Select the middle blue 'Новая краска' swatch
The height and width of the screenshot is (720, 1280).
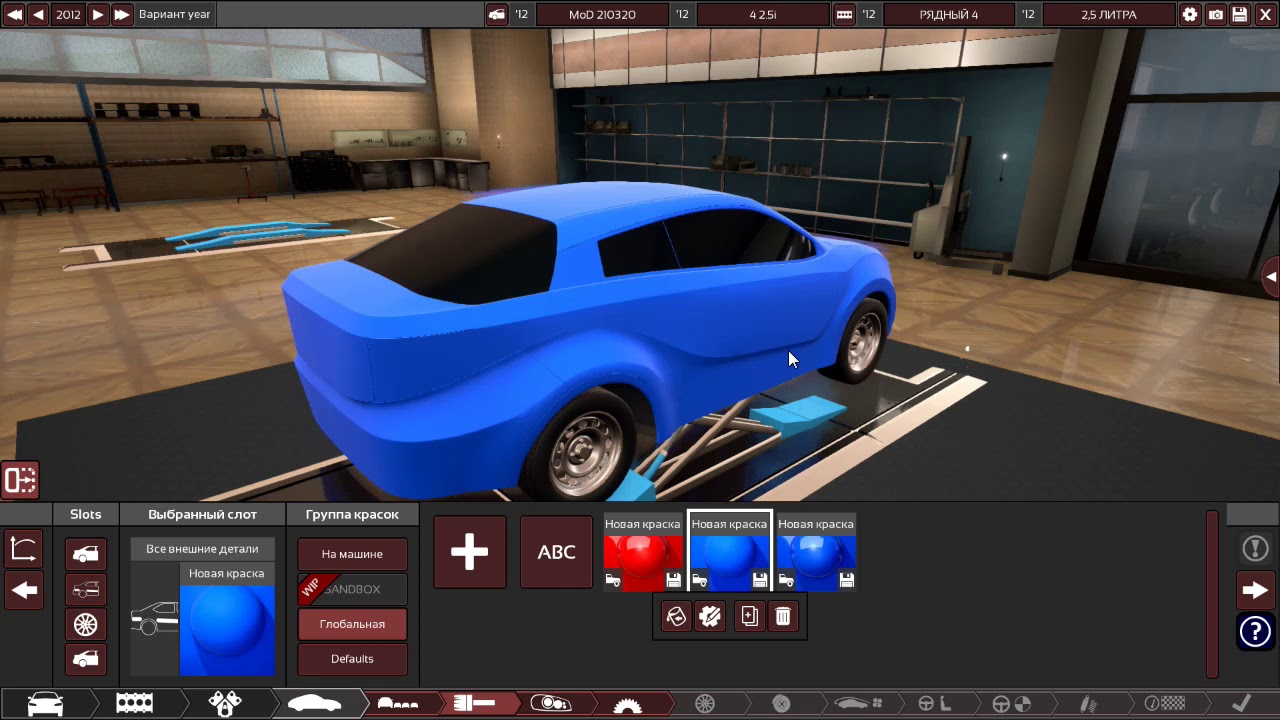pos(730,553)
